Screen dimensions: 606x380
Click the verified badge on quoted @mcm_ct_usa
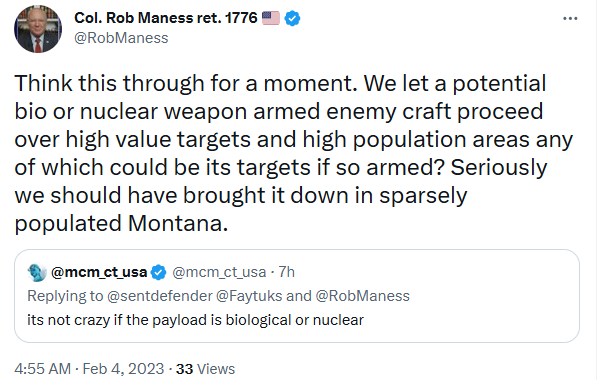click(x=158, y=273)
